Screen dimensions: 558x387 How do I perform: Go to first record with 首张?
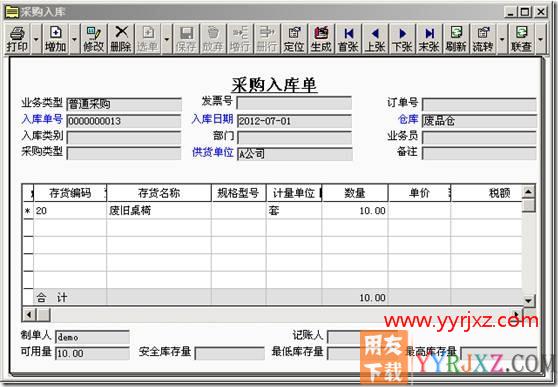pyautogui.click(x=348, y=39)
